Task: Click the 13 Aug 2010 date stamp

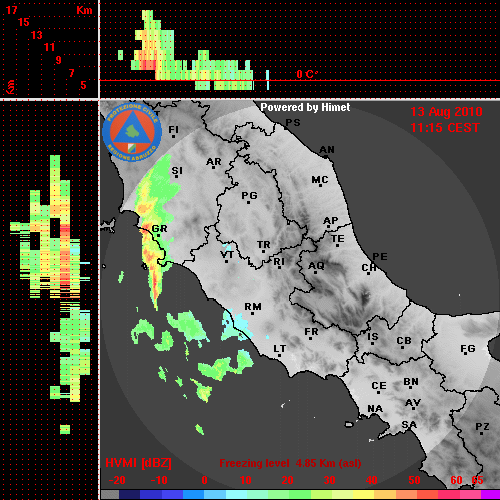Action: tap(446, 112)
